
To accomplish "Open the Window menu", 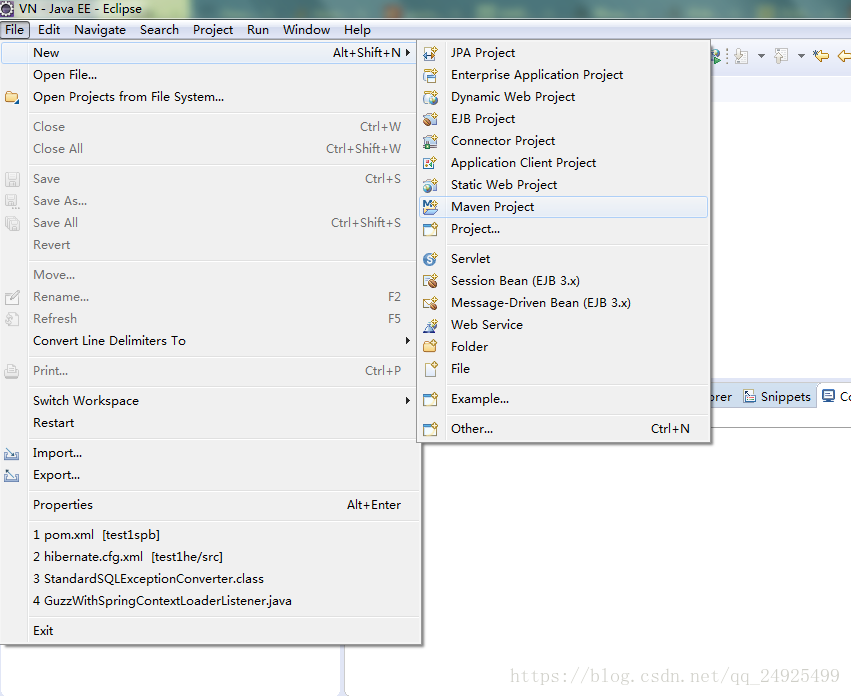I will tap(306, 30).
